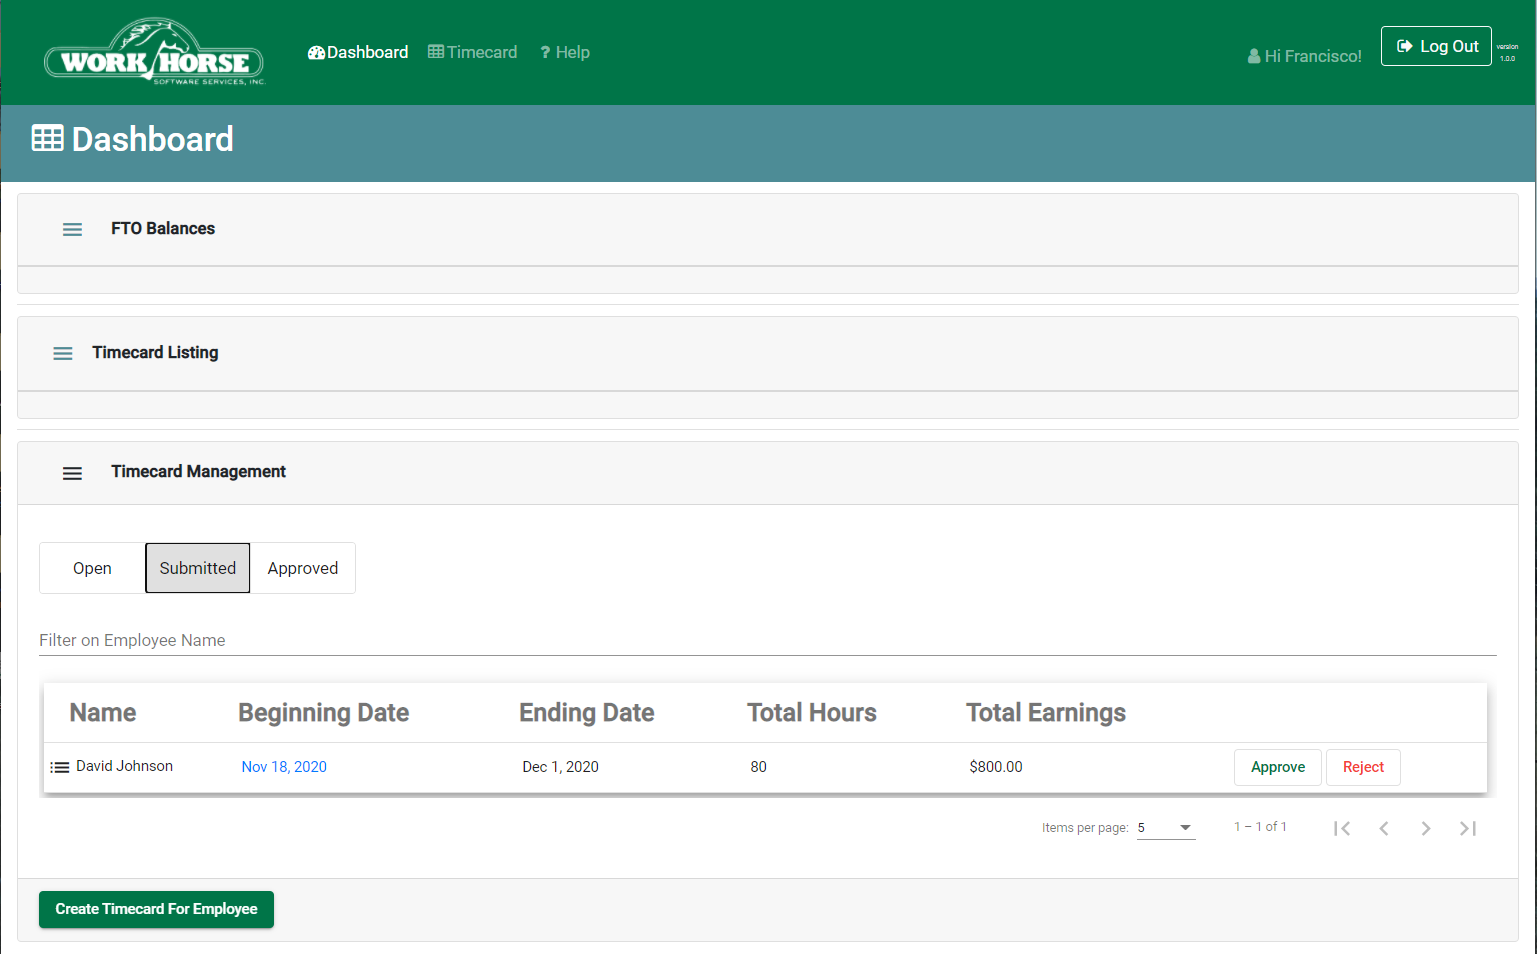Screen dimensions: 1537x954
Task: Go to the previous page of results
Action: coord(1384,828)
